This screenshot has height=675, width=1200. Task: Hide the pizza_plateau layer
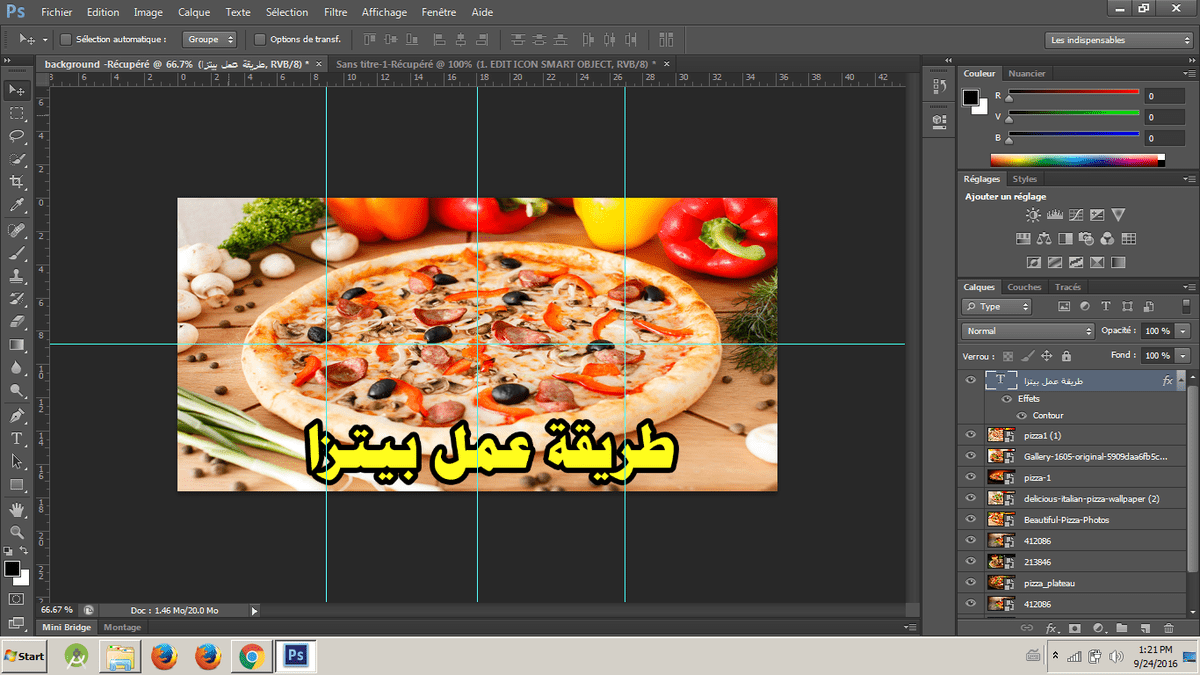[x=969, y=583]
